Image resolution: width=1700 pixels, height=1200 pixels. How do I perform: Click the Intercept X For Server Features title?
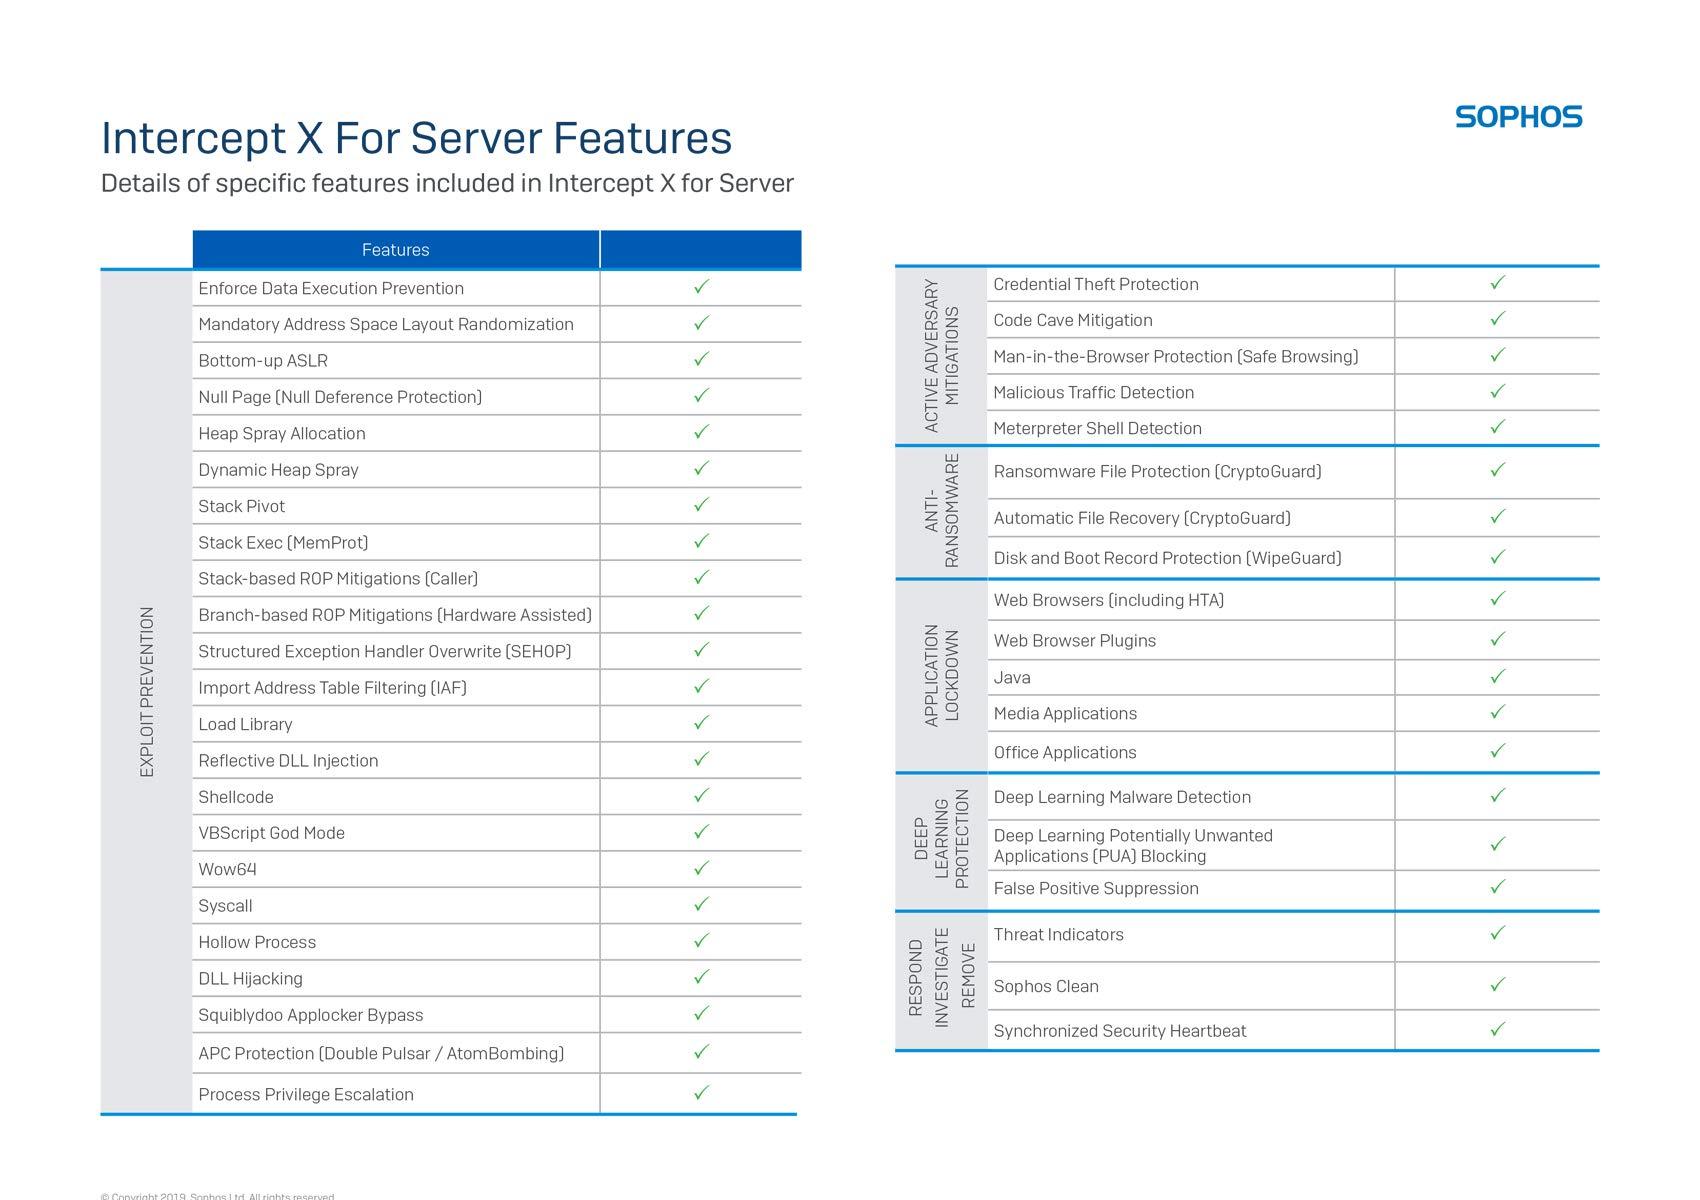(x=416, y=138)
